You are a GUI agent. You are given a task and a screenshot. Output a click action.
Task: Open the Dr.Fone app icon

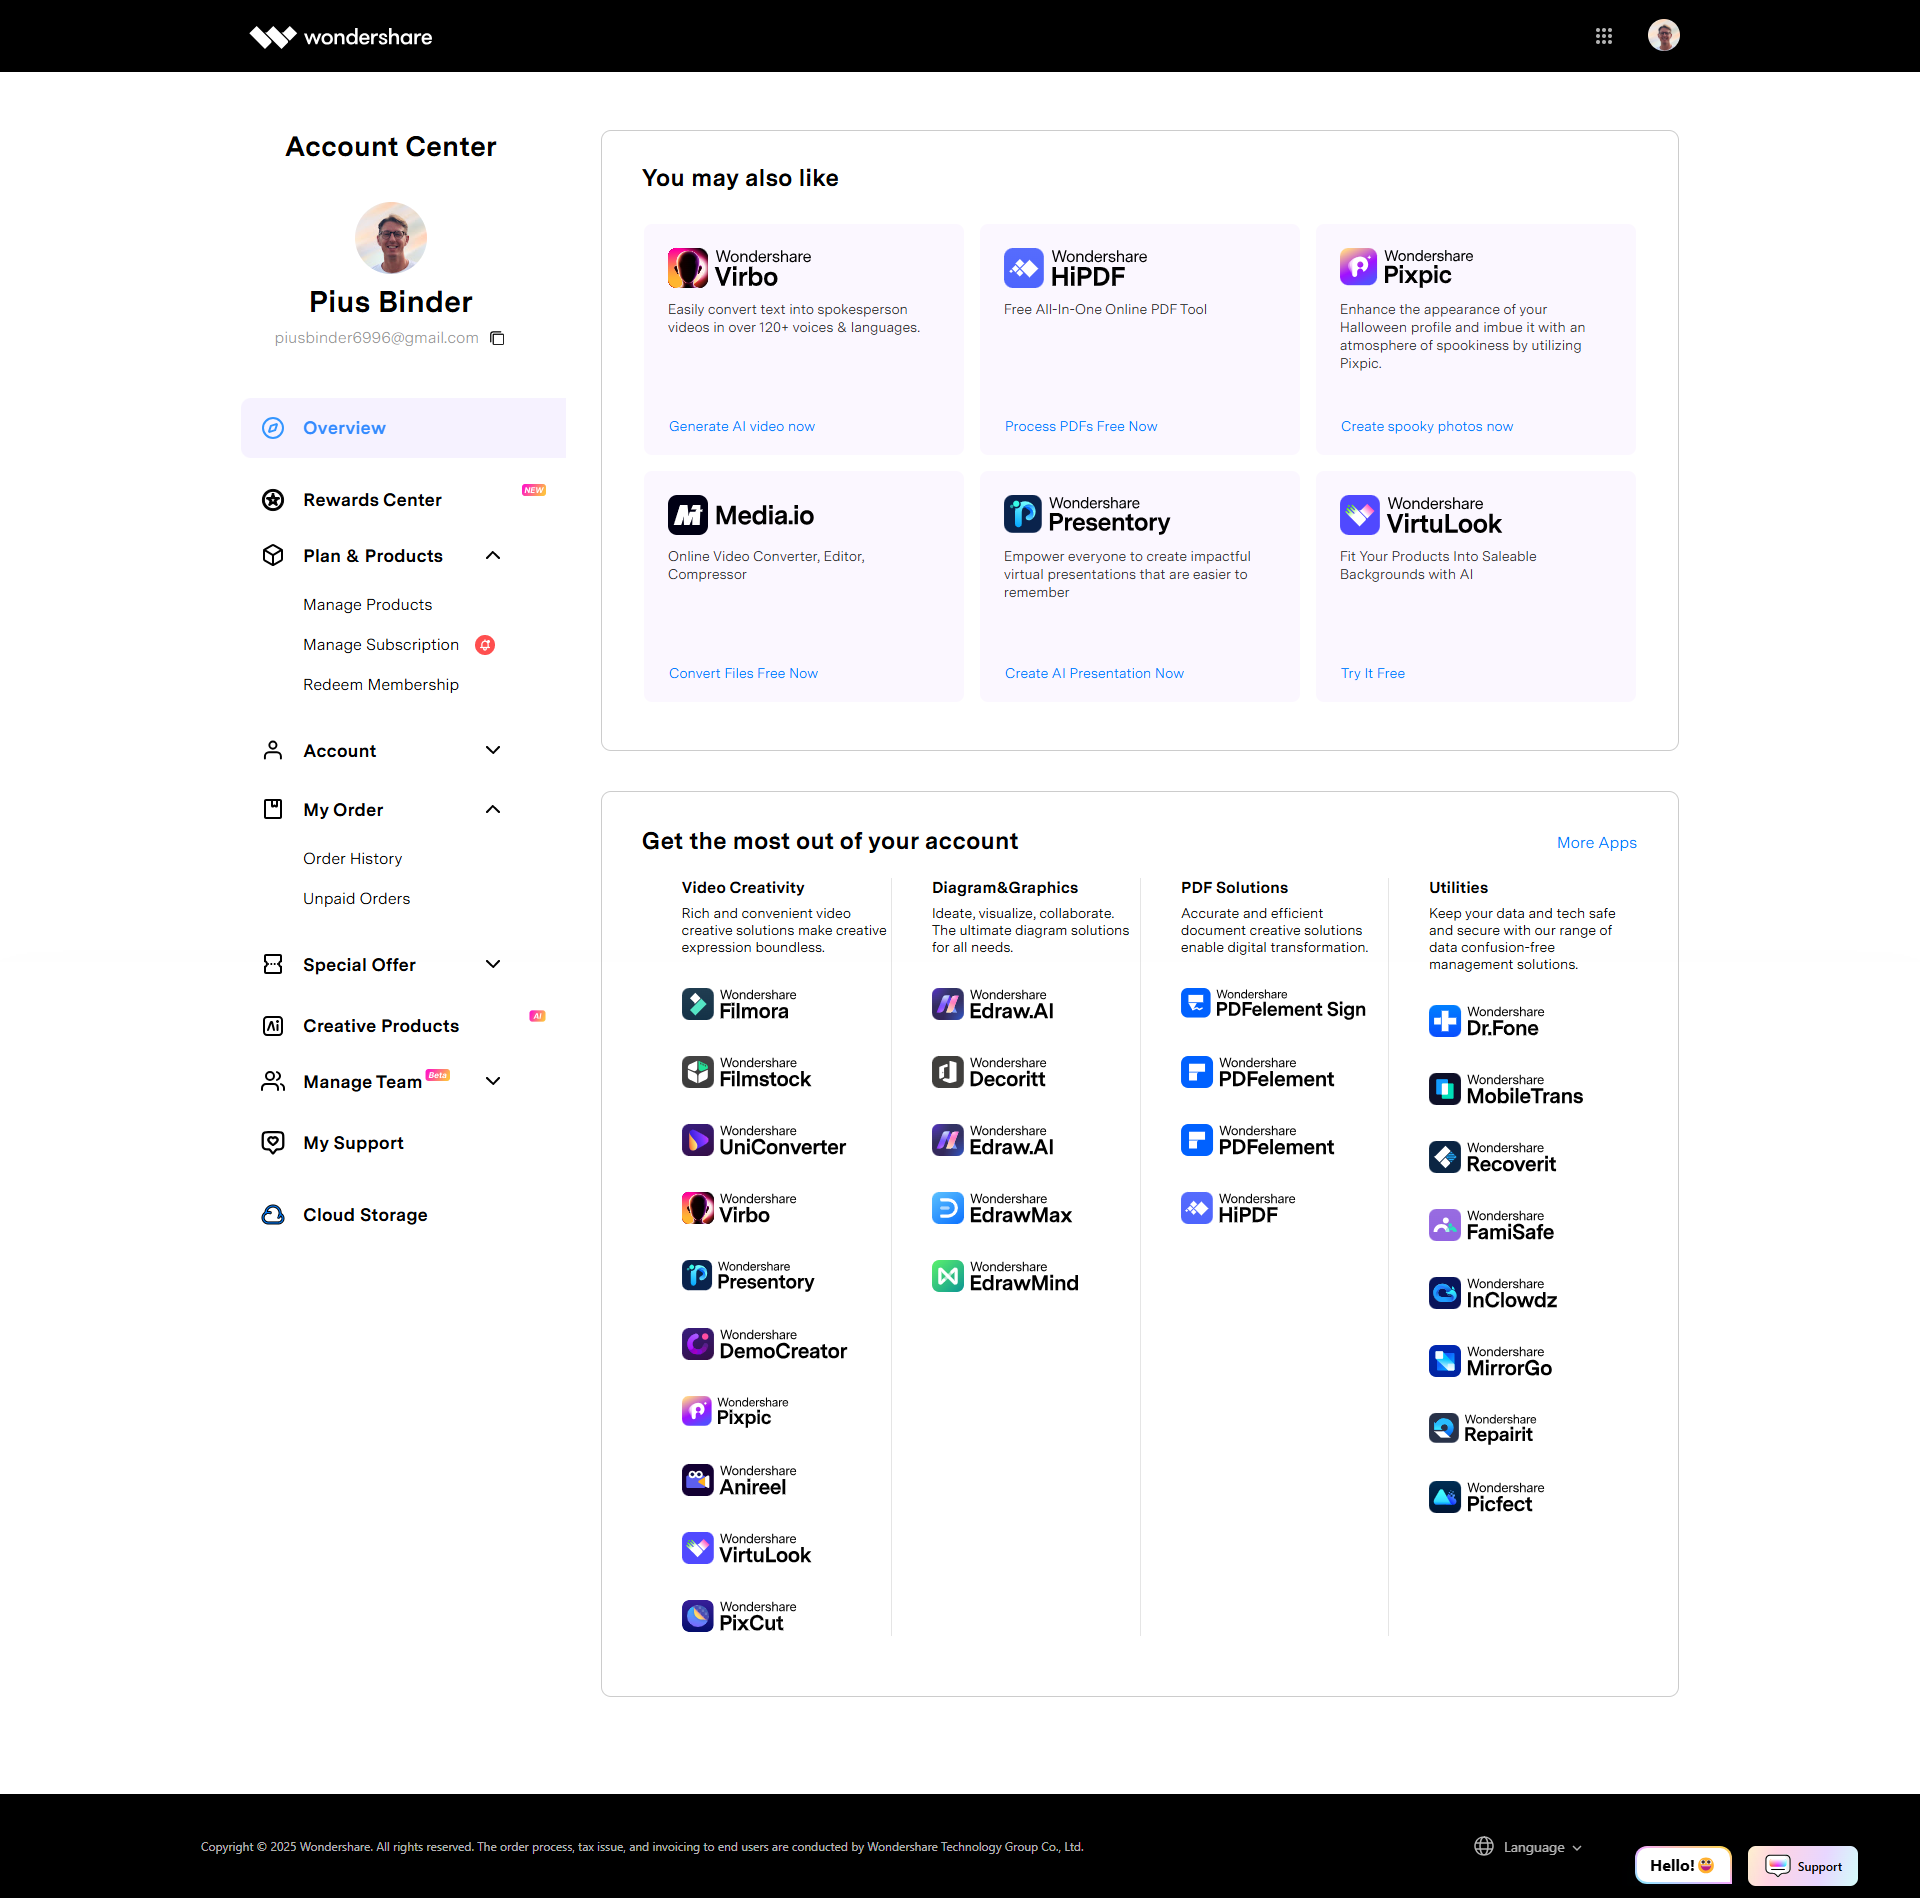[1444, 1020]
